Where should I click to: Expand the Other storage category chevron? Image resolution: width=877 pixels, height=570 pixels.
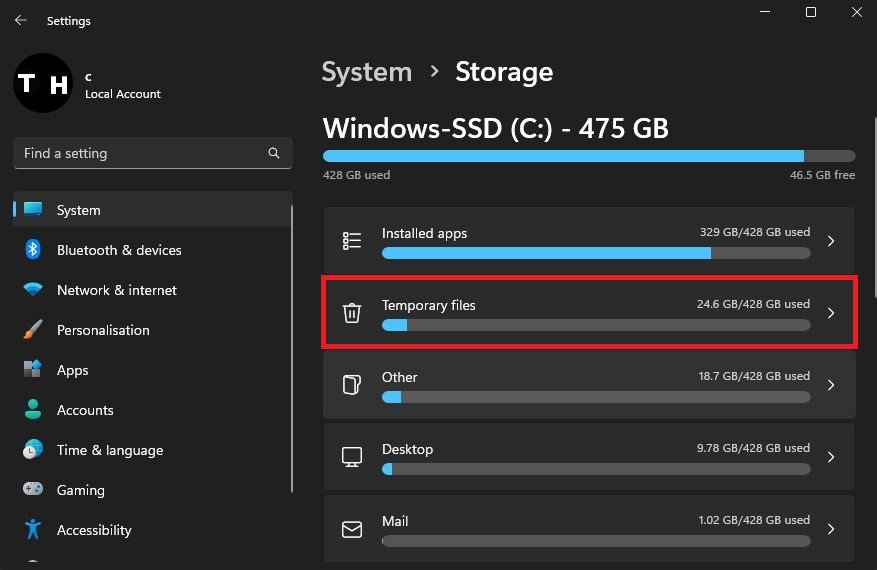(831, 385)
